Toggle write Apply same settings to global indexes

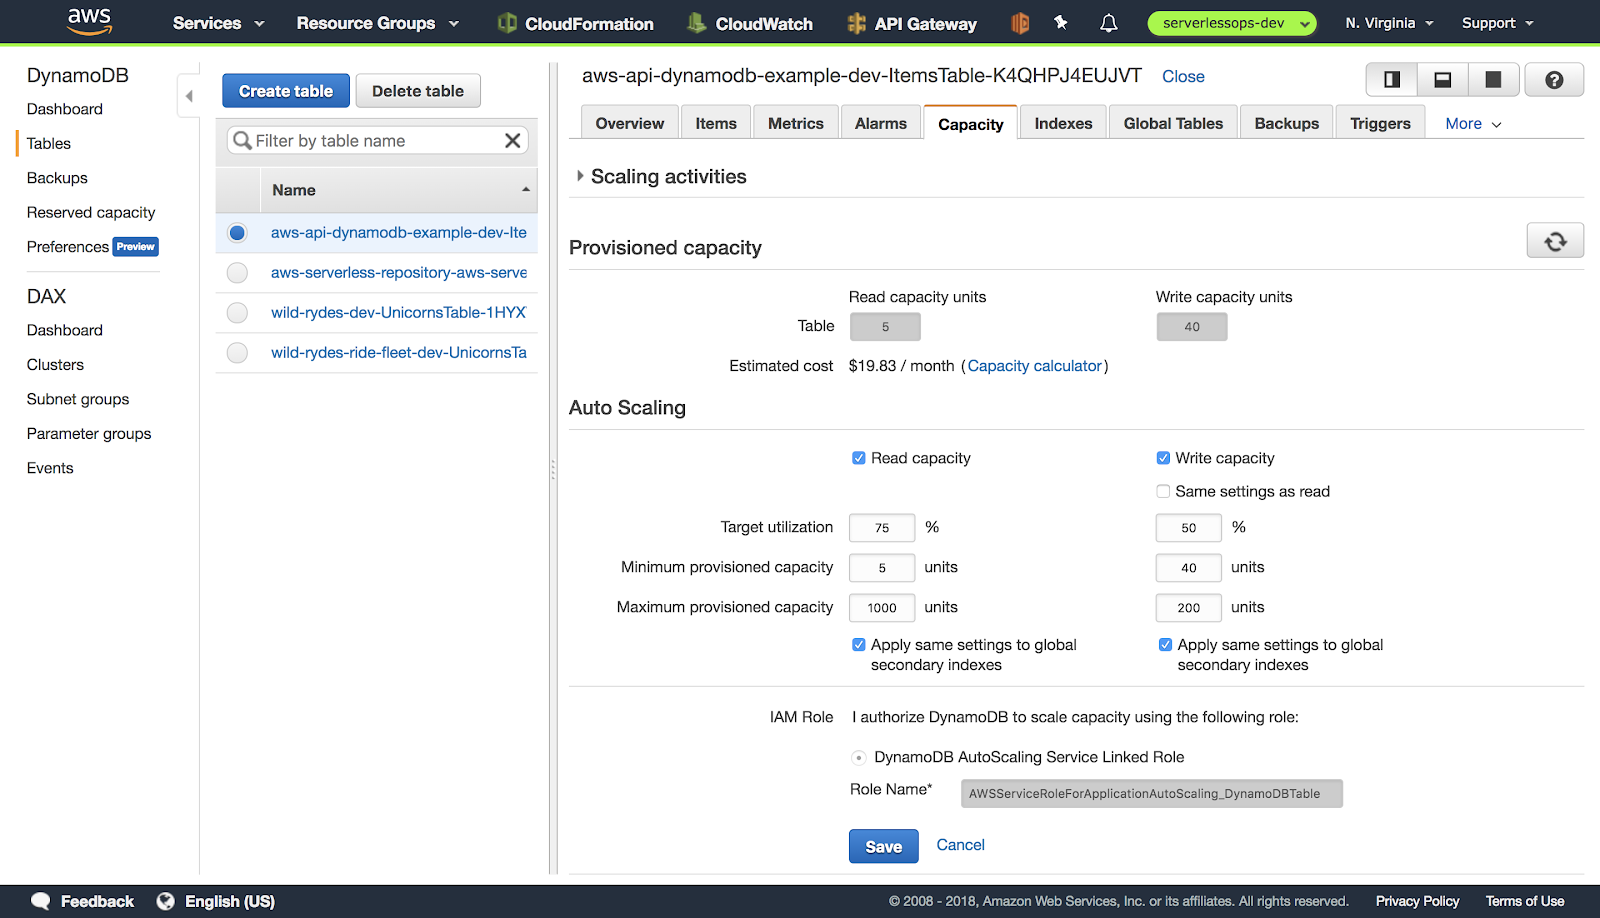coord(1165,645)
